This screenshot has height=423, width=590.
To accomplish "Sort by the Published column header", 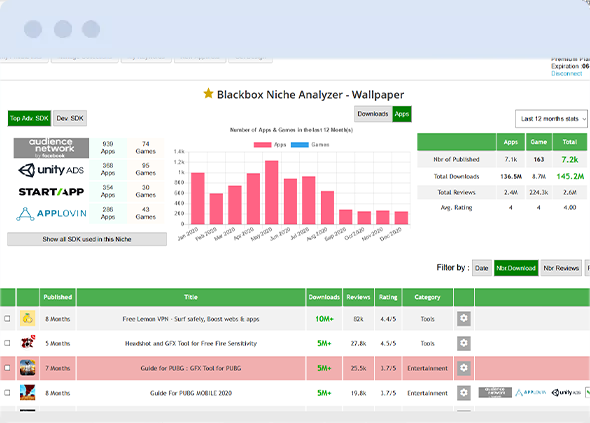I will coord(58,297).
